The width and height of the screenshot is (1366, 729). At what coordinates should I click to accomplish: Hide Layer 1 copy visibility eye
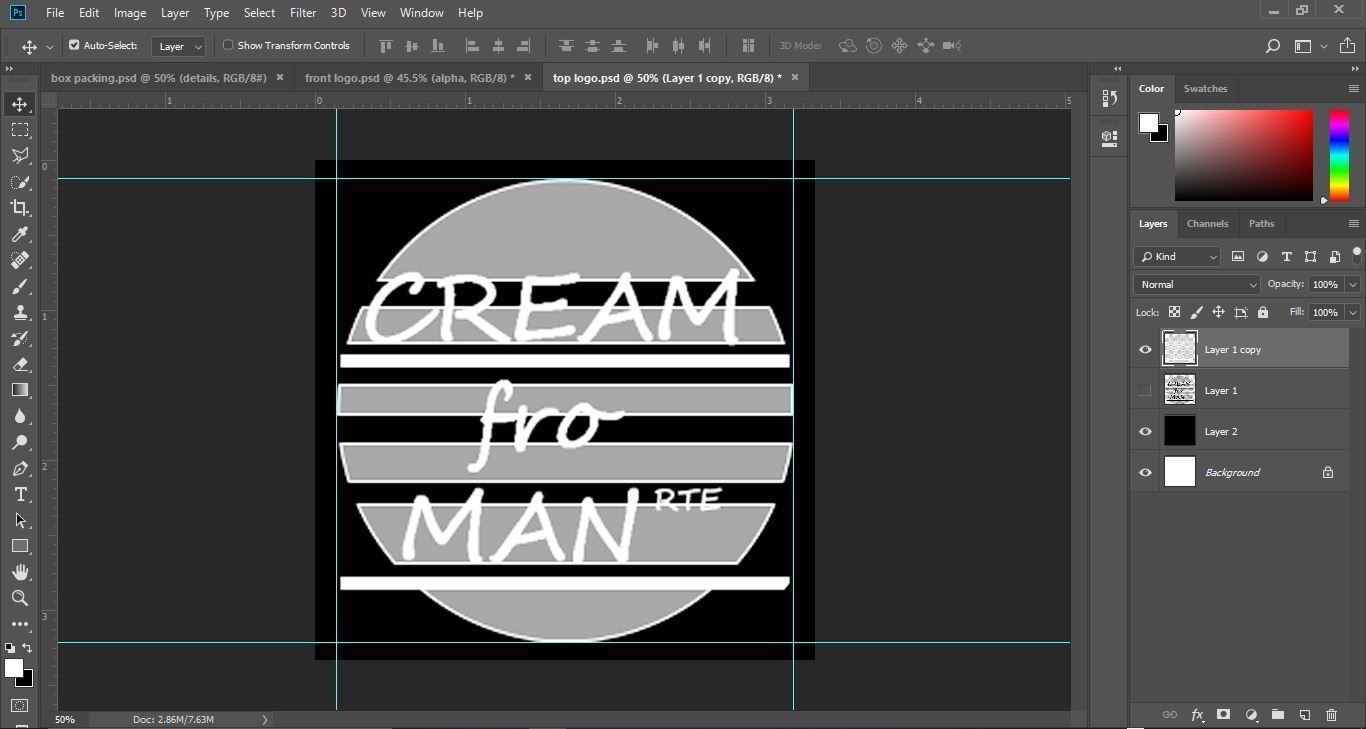(1146, 349)
